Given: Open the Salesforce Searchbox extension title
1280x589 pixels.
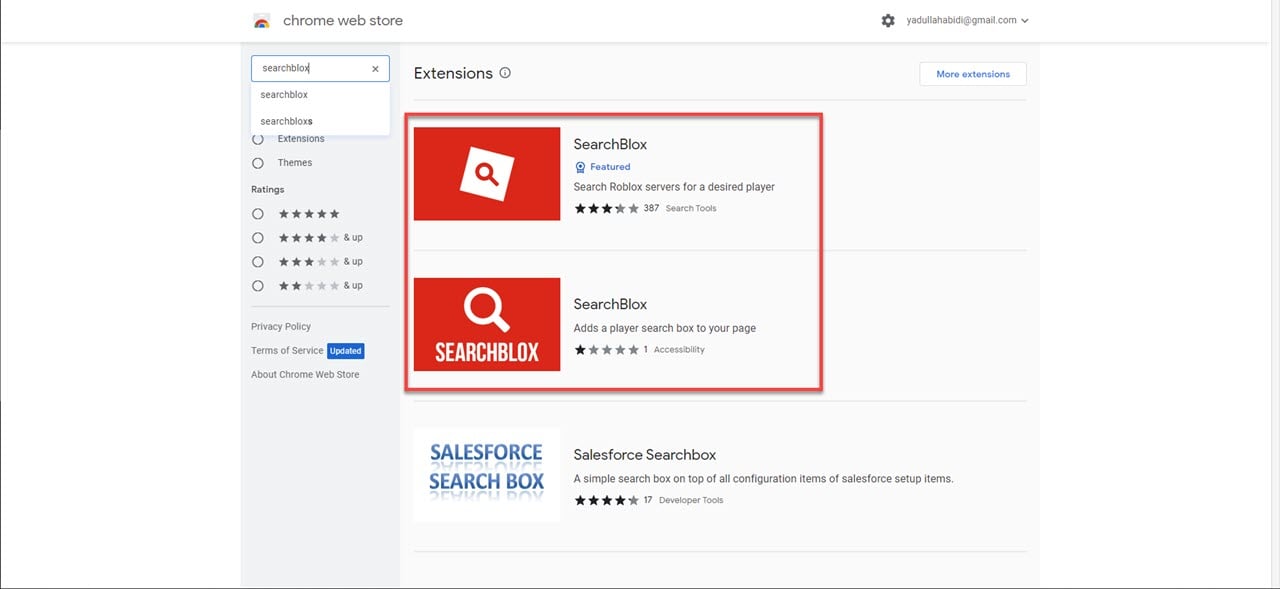Looking at the screenshot, I should (644, 455).
